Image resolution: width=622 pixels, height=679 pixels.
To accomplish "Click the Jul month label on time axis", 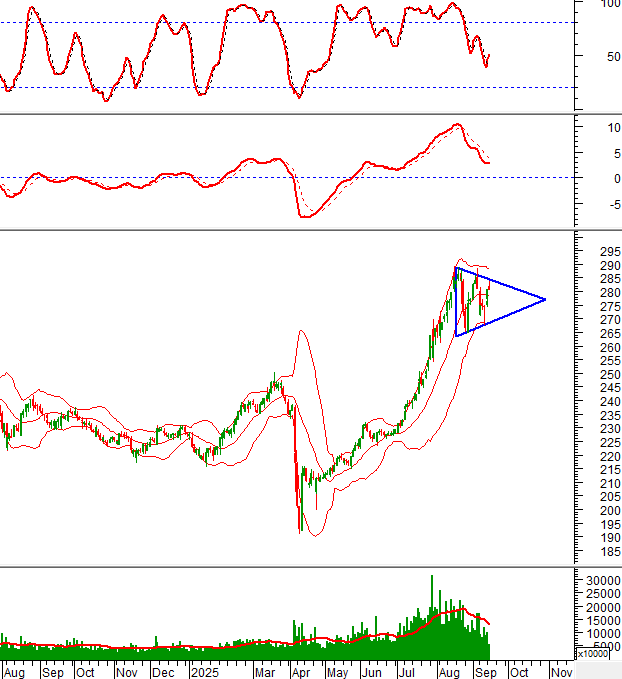I will [x=406, y=673].
